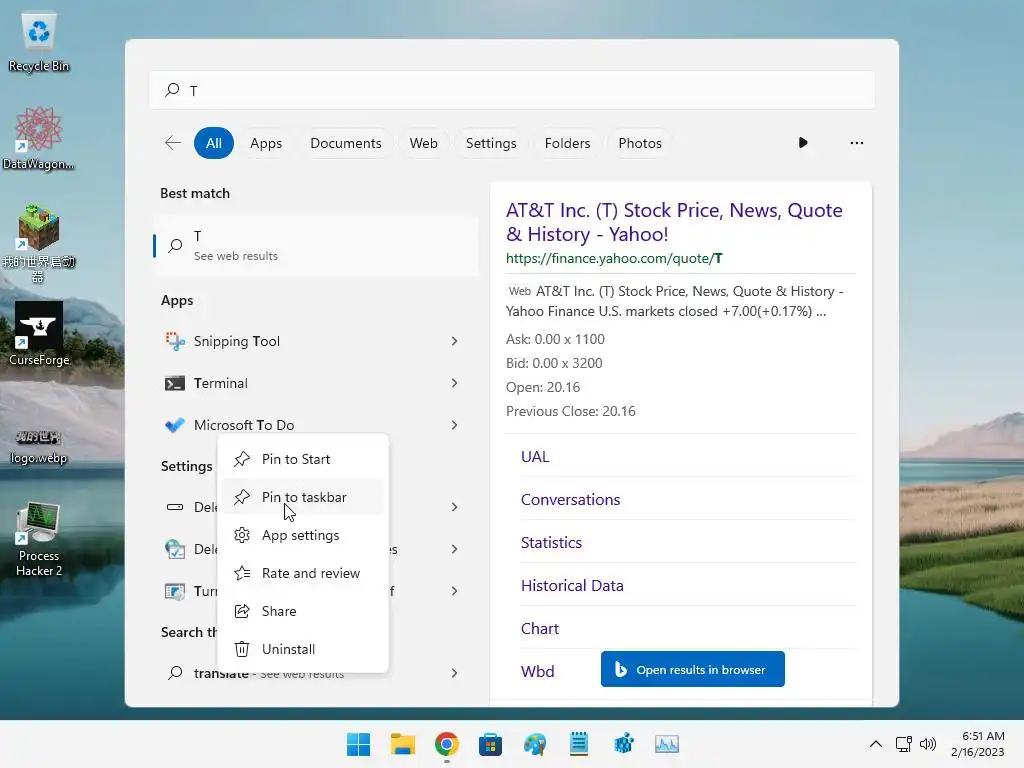This screenshot has width=1024, height=768.
Task: Show hidden system tray icons
Action: (876, 744)
